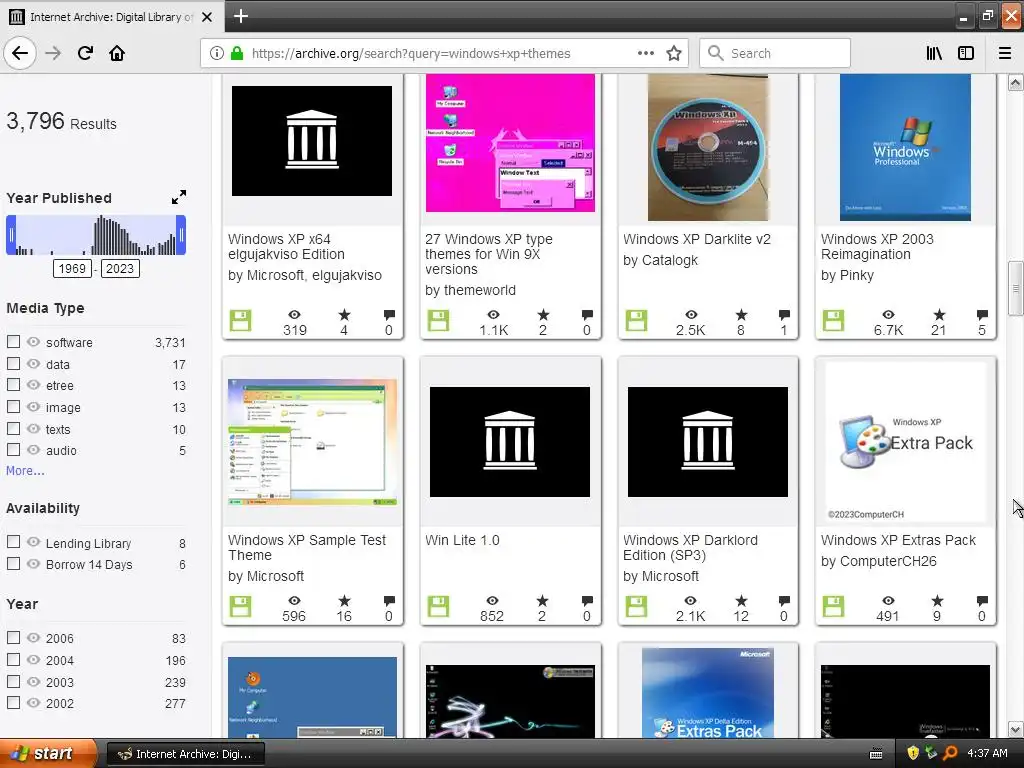Open Windows XP Sample Test Theme title
Screen dimensions: 1024x768
(x=307, y=547)
